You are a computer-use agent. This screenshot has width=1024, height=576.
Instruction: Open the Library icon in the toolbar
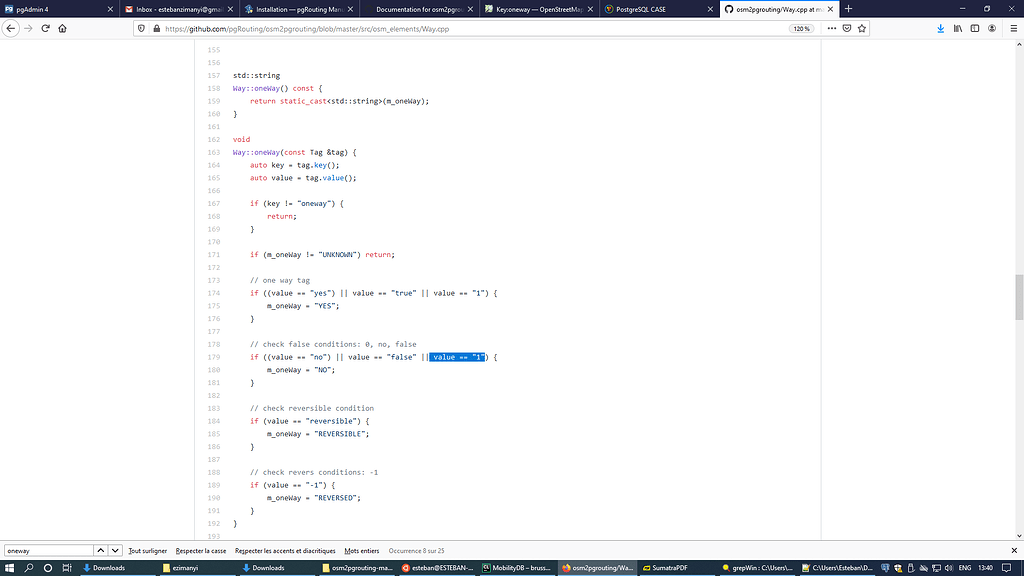(x=956, y=29)
